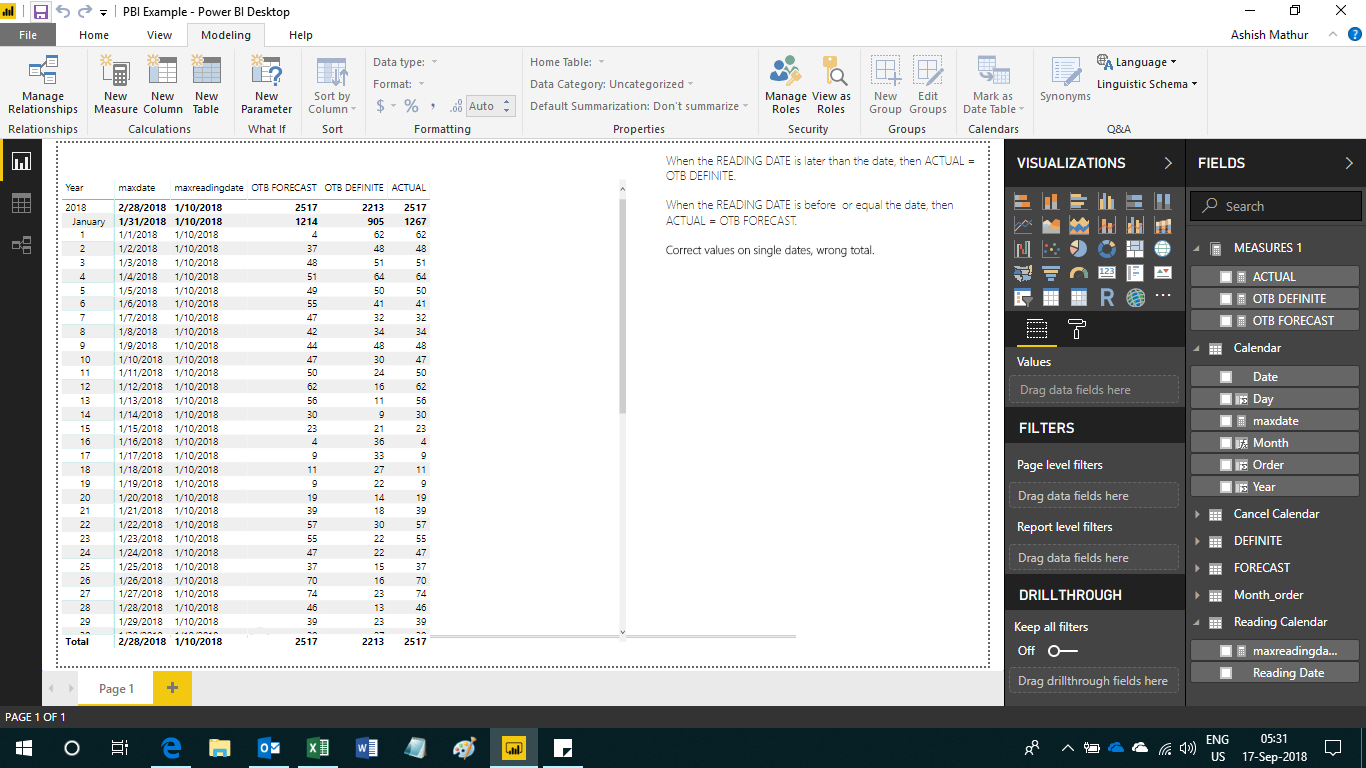This screenshot has width=1366, height=768.
Task: Add a new report page with plus button
Action: coord(172,688)
